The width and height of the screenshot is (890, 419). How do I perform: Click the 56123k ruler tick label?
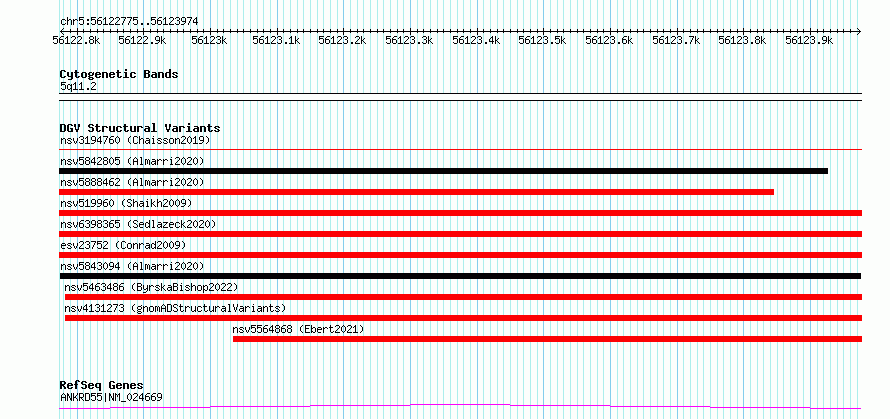[209, 40]
